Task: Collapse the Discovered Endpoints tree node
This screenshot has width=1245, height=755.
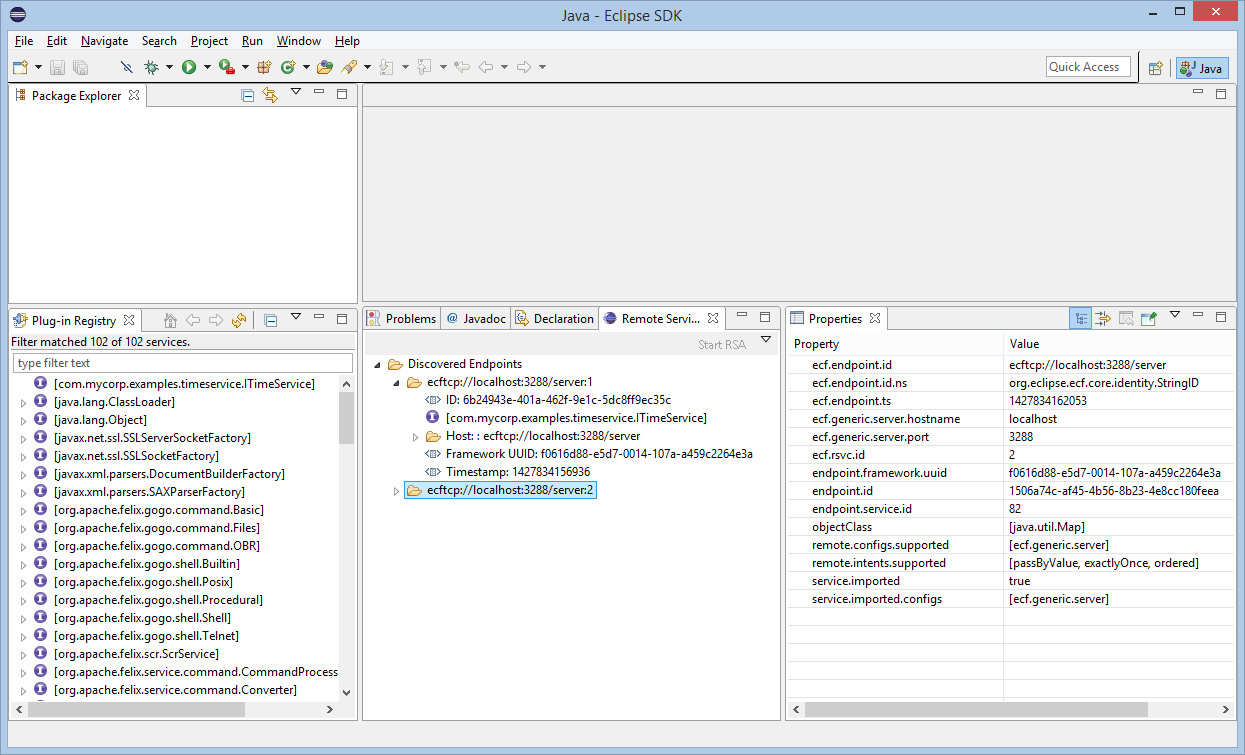Action: 375,365
